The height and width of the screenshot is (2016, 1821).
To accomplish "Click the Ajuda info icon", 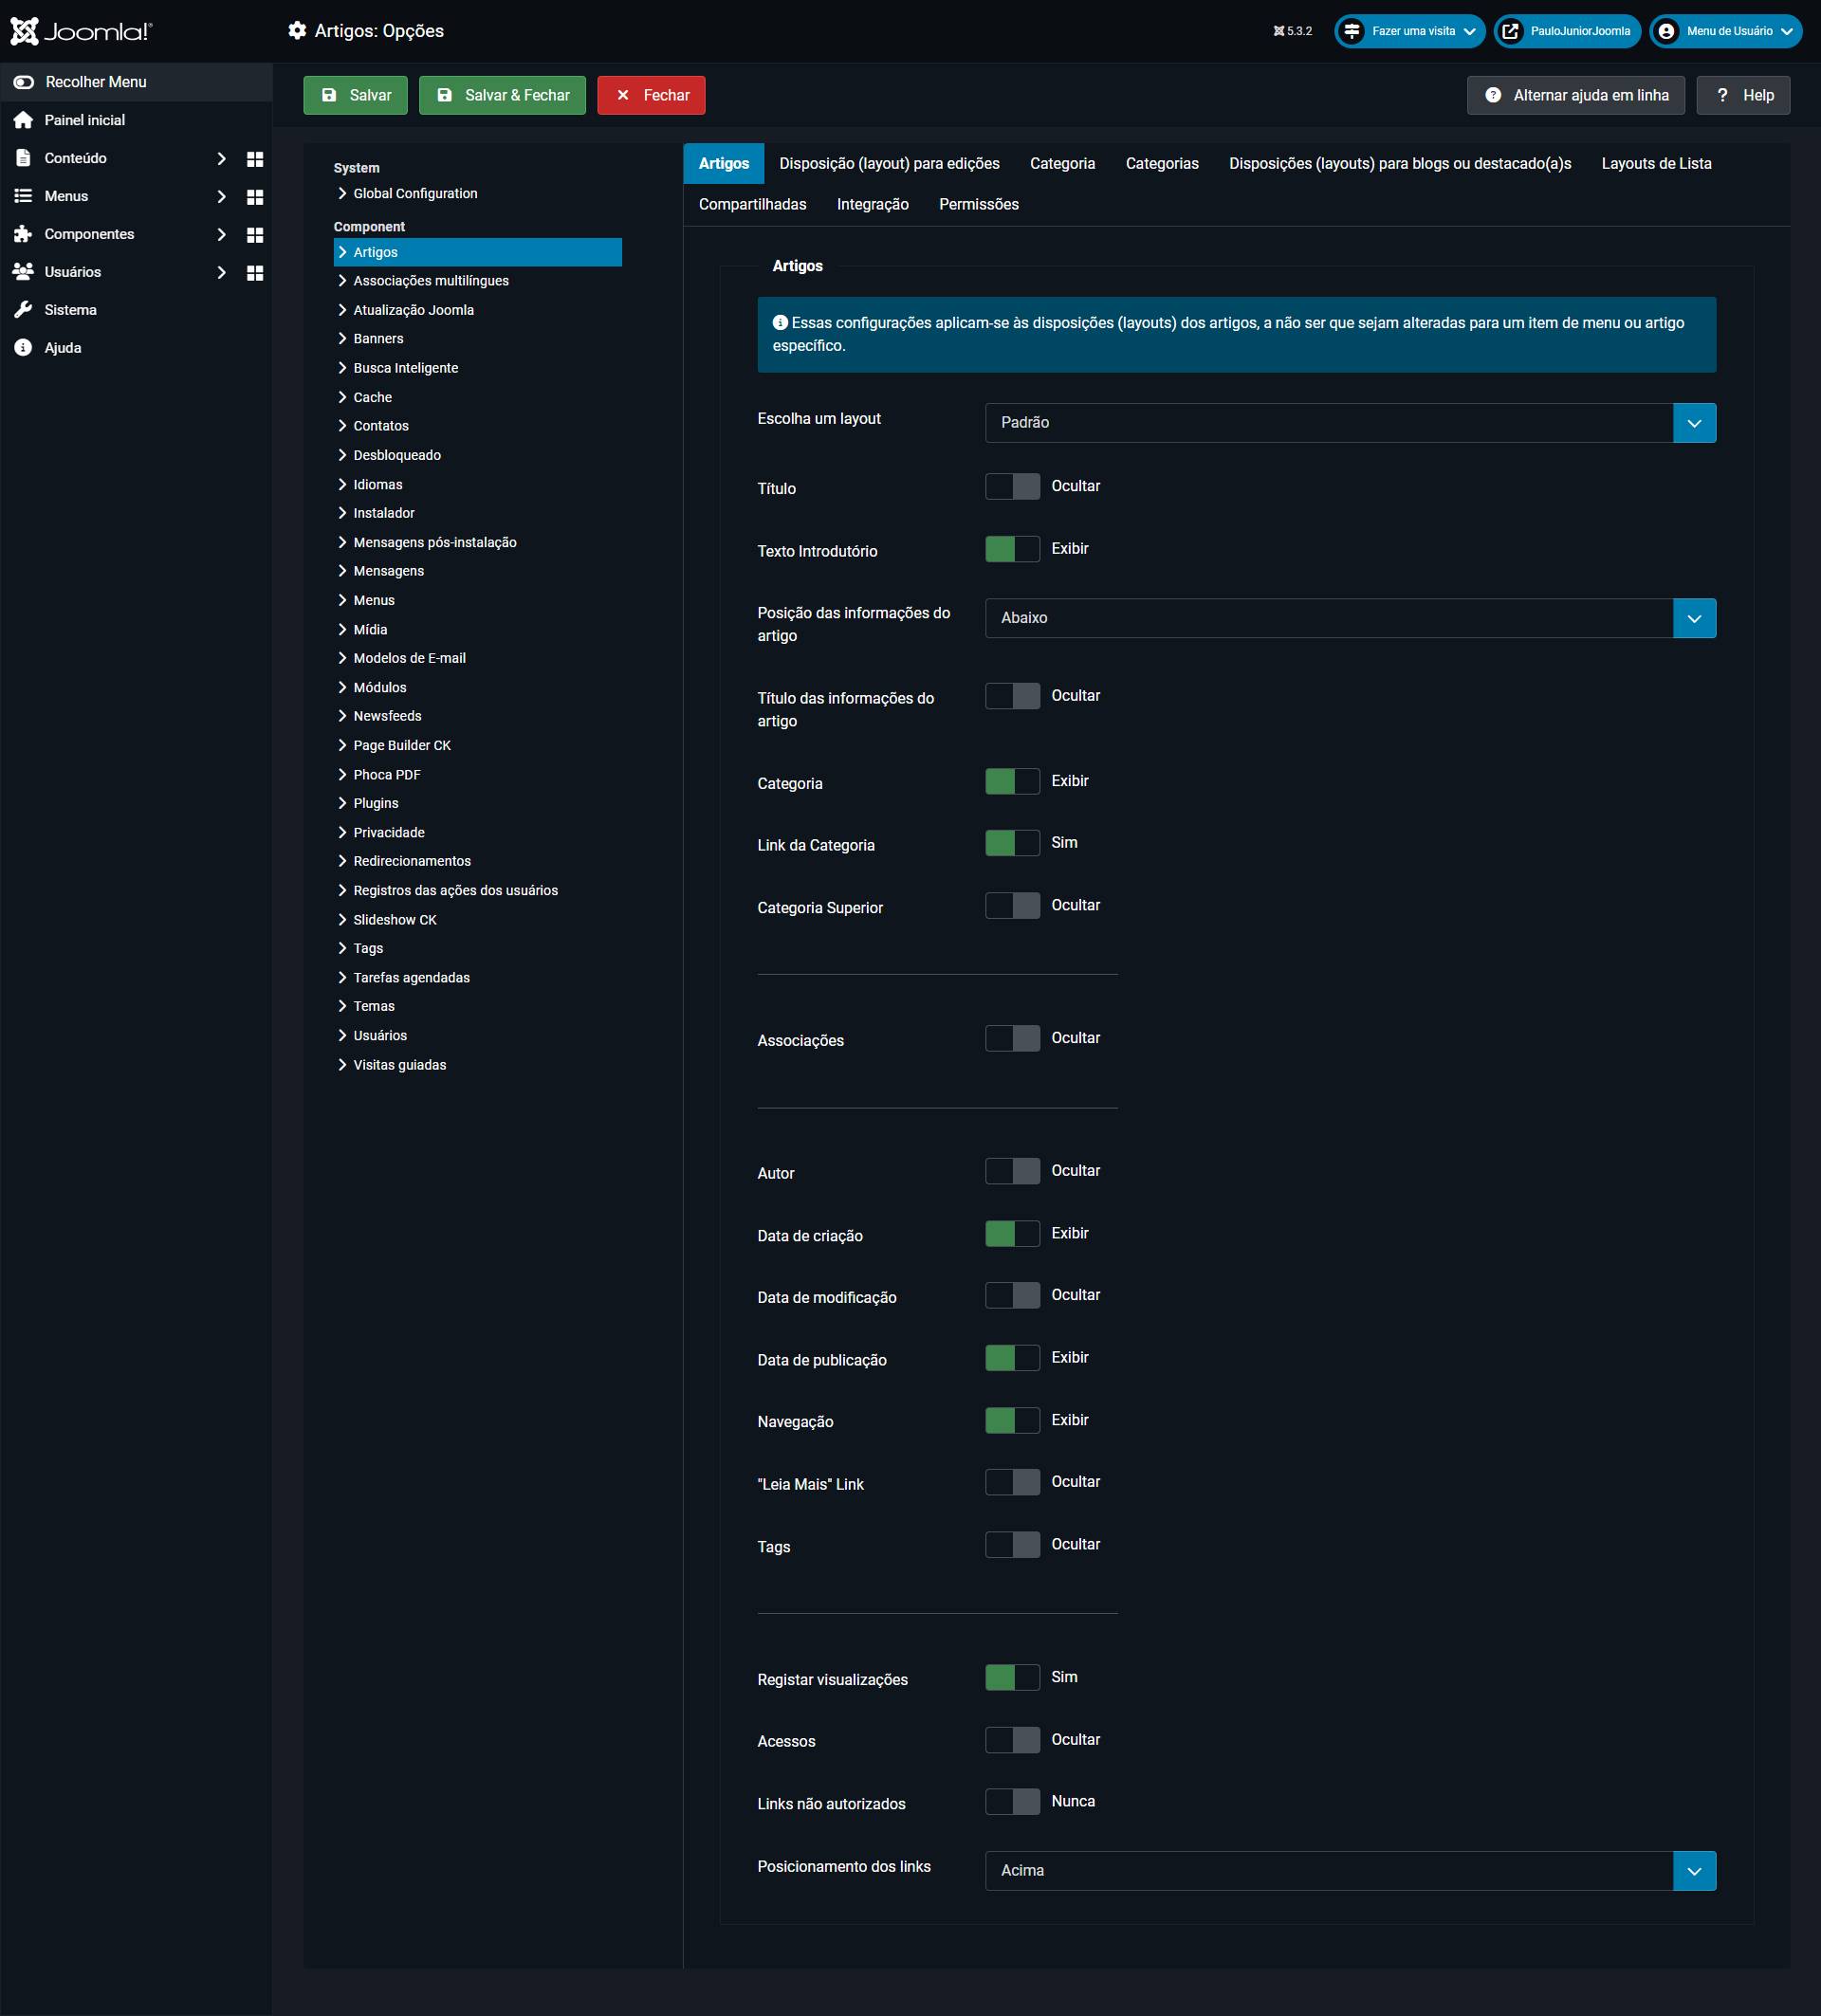I will pyautogui.click(x=23, y=348).
